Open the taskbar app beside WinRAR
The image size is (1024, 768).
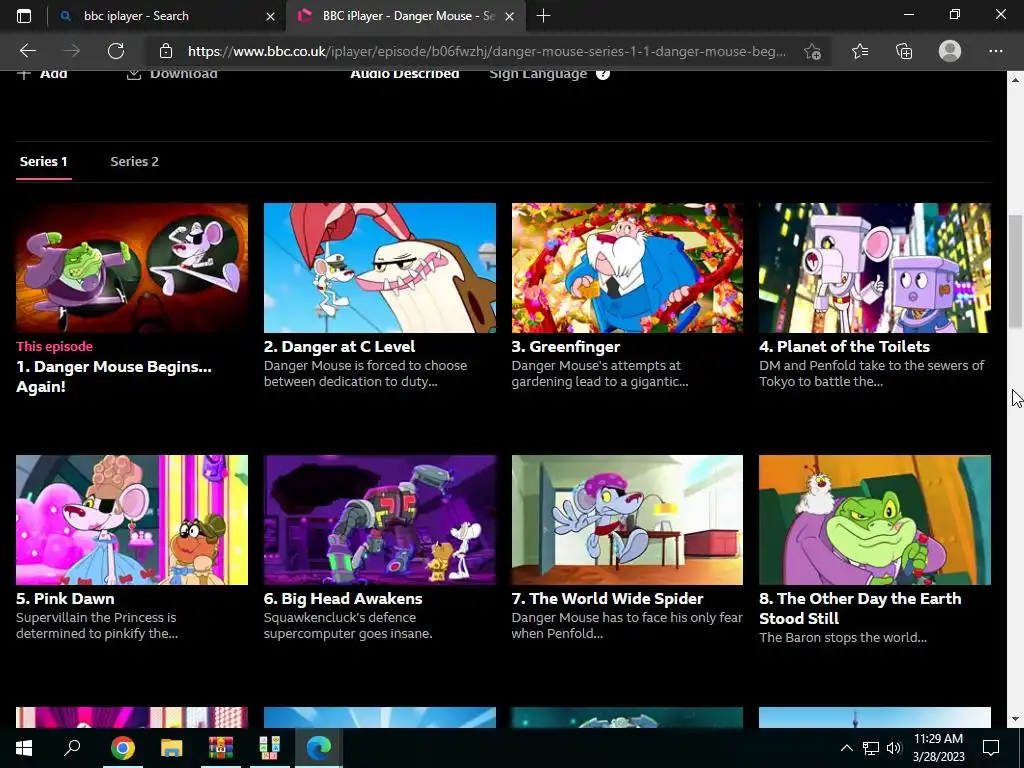[x=270, y=748]
